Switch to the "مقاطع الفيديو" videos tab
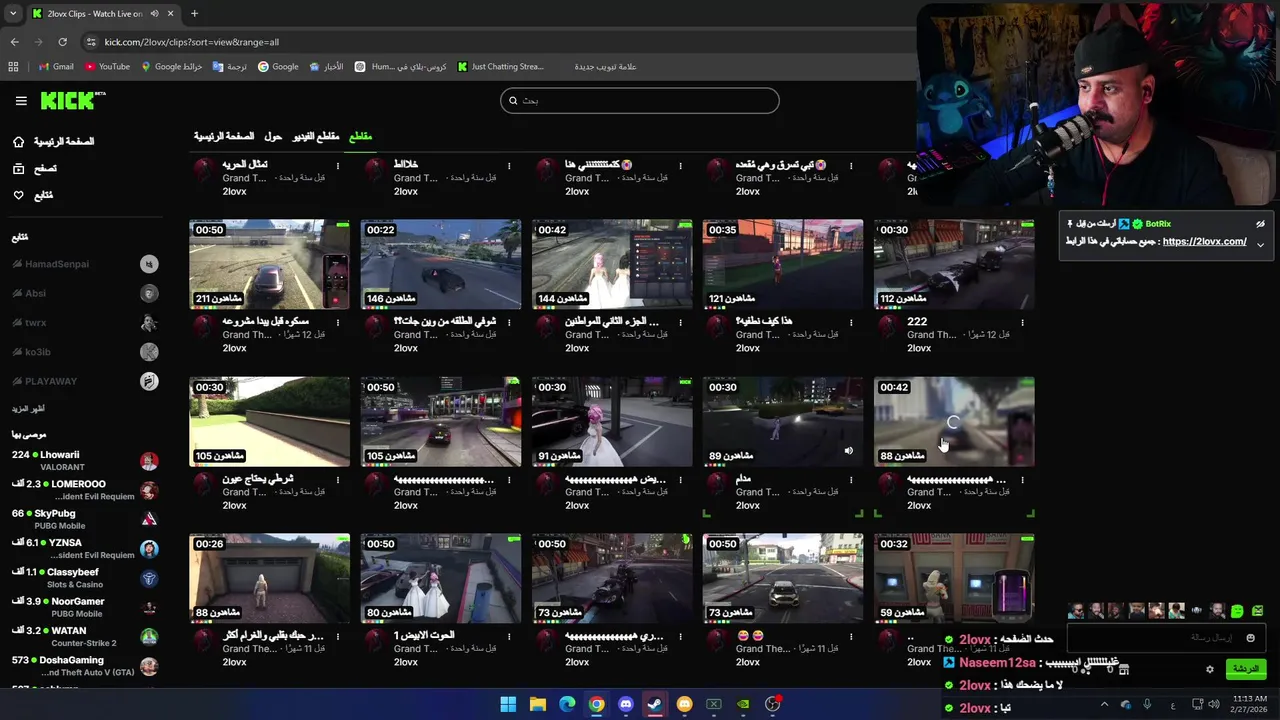This screenshot has height=720, width=1280. click(x=316, y=136)
